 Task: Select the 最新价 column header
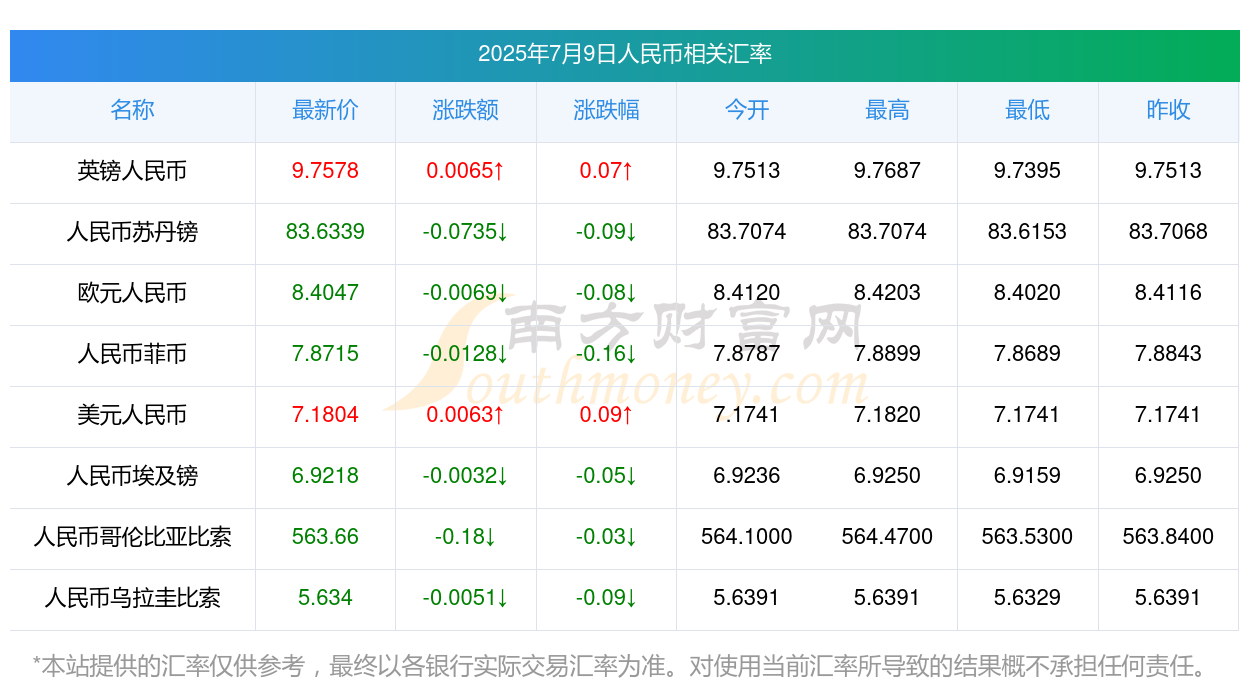(x=325, y=110)
